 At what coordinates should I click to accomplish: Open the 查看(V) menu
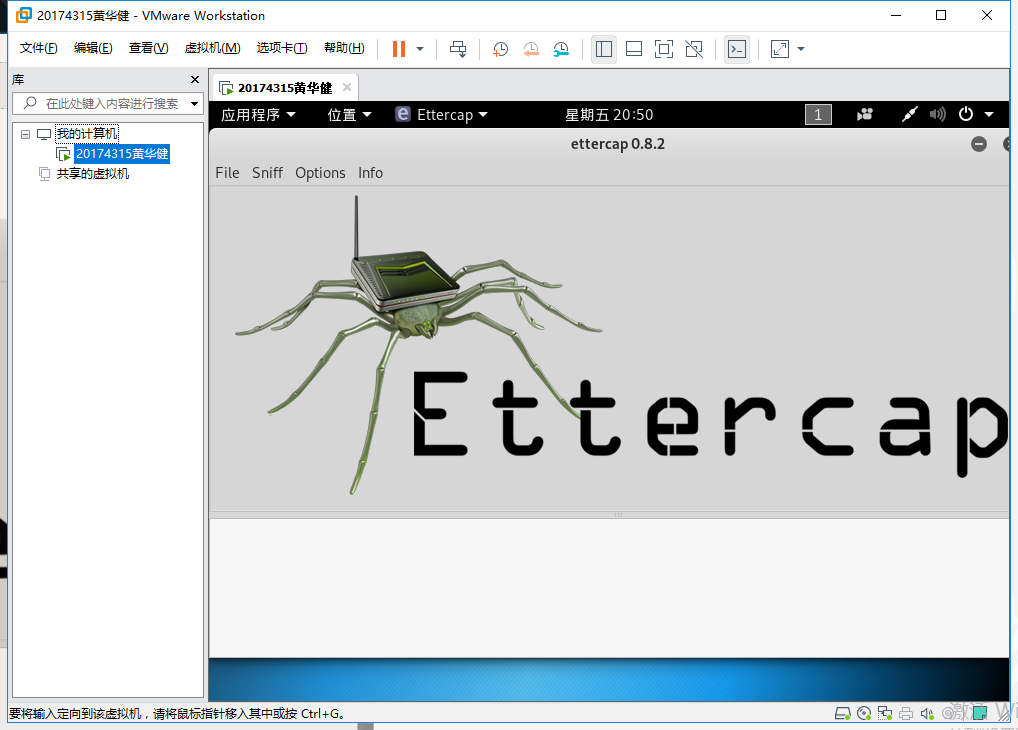(148, 48)
